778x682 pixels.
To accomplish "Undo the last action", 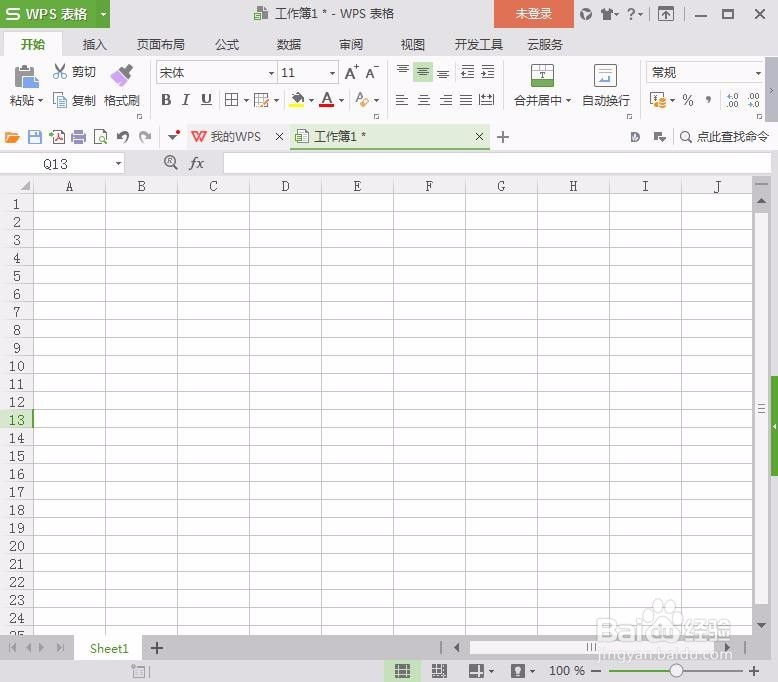I will tap(123, 137).
